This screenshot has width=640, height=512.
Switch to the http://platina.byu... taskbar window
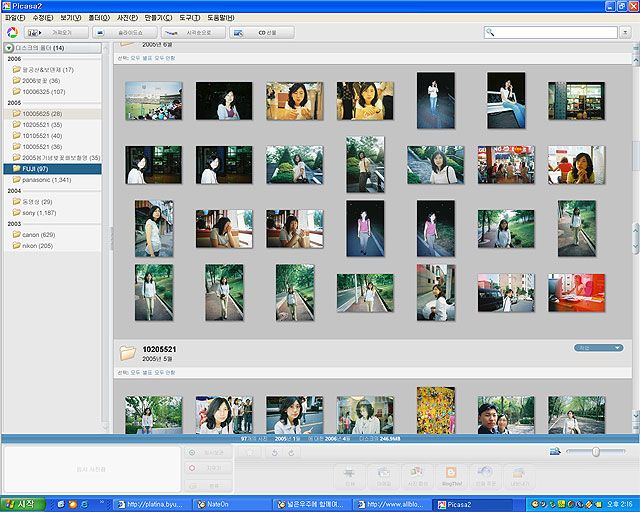[152, 505]
